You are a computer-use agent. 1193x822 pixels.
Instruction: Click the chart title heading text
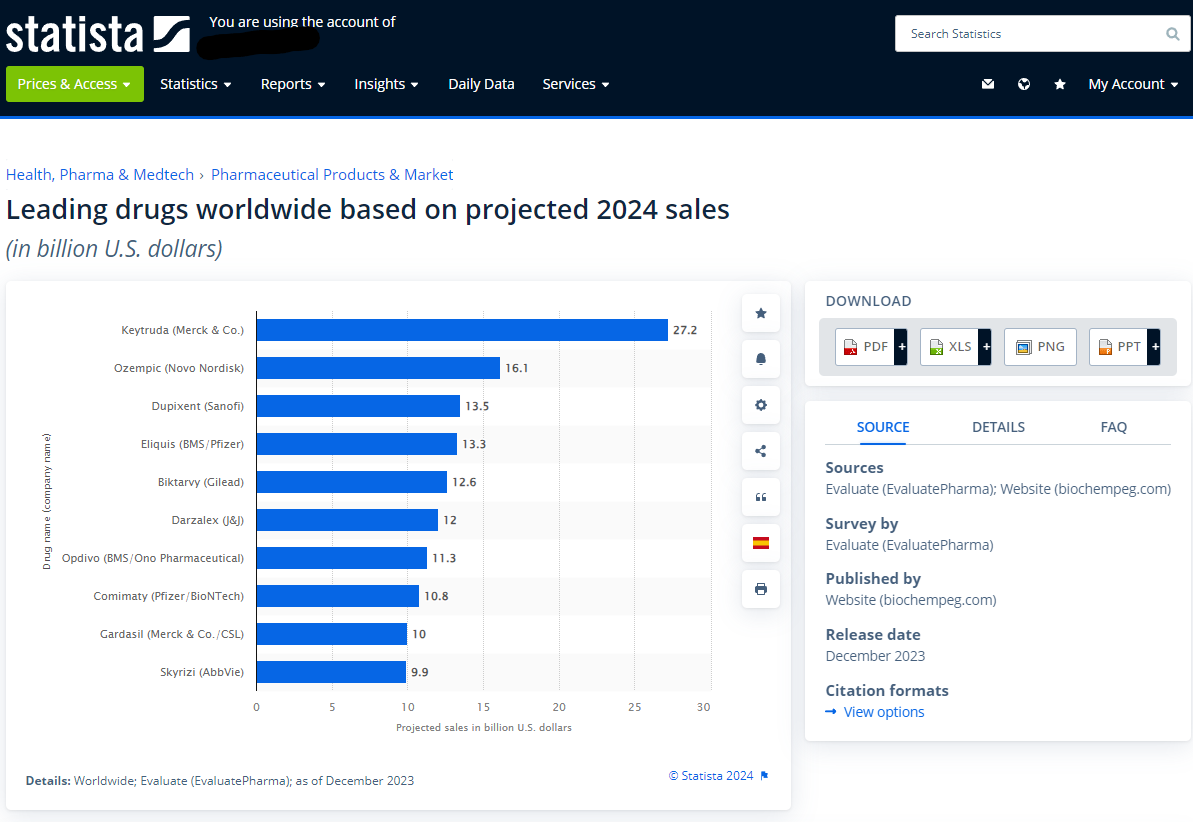[367, 209]
